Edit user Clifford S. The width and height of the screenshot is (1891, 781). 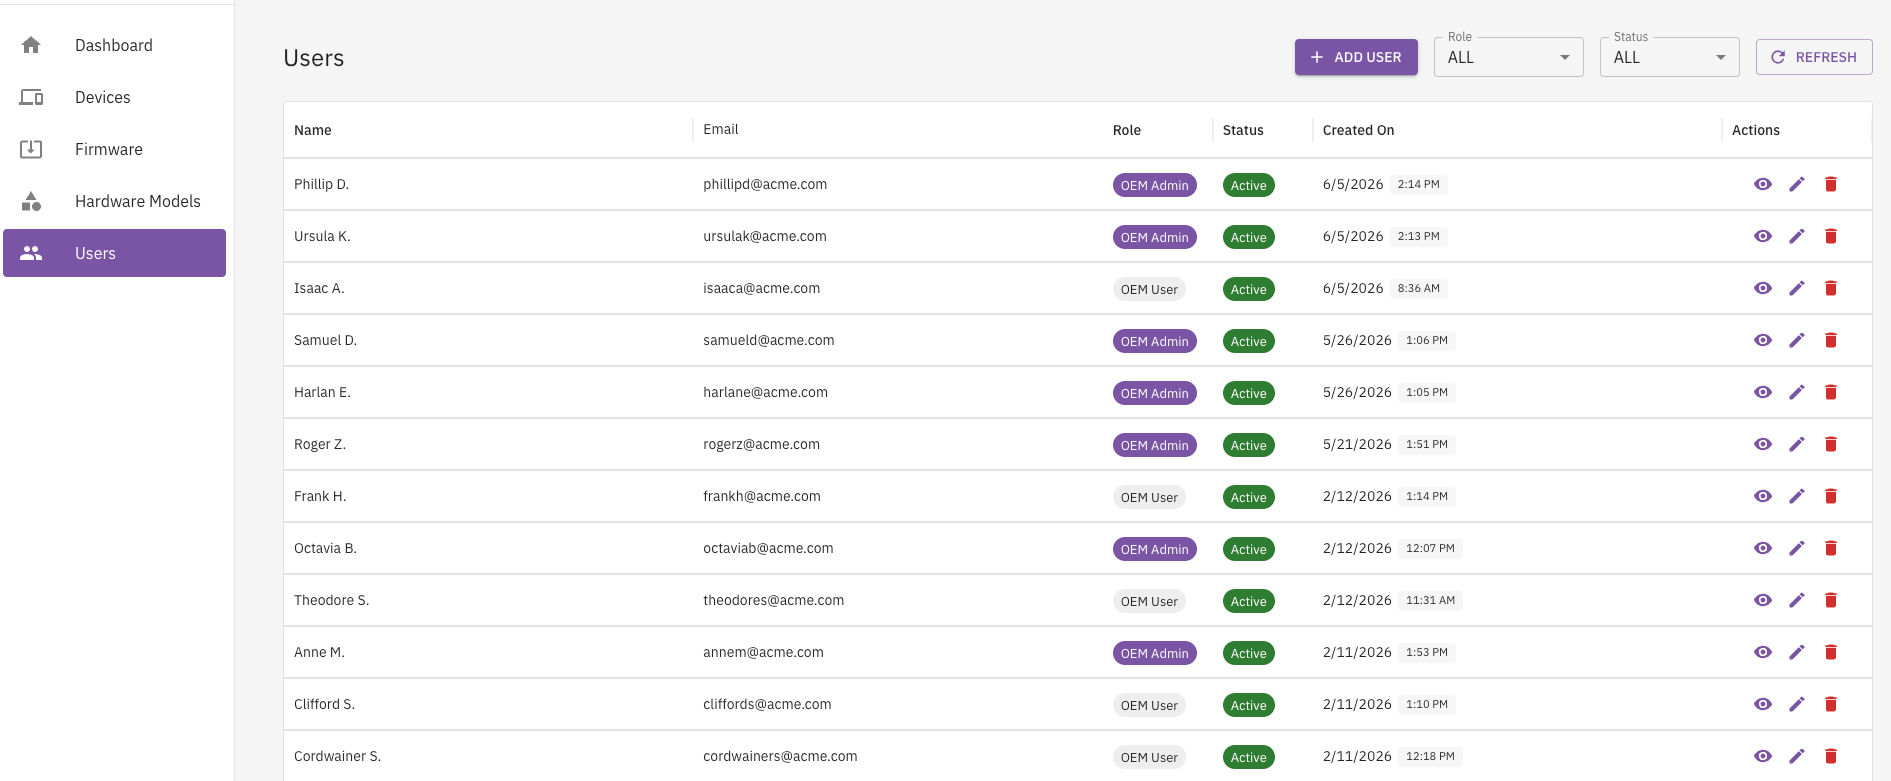(x=1797, y=704)
